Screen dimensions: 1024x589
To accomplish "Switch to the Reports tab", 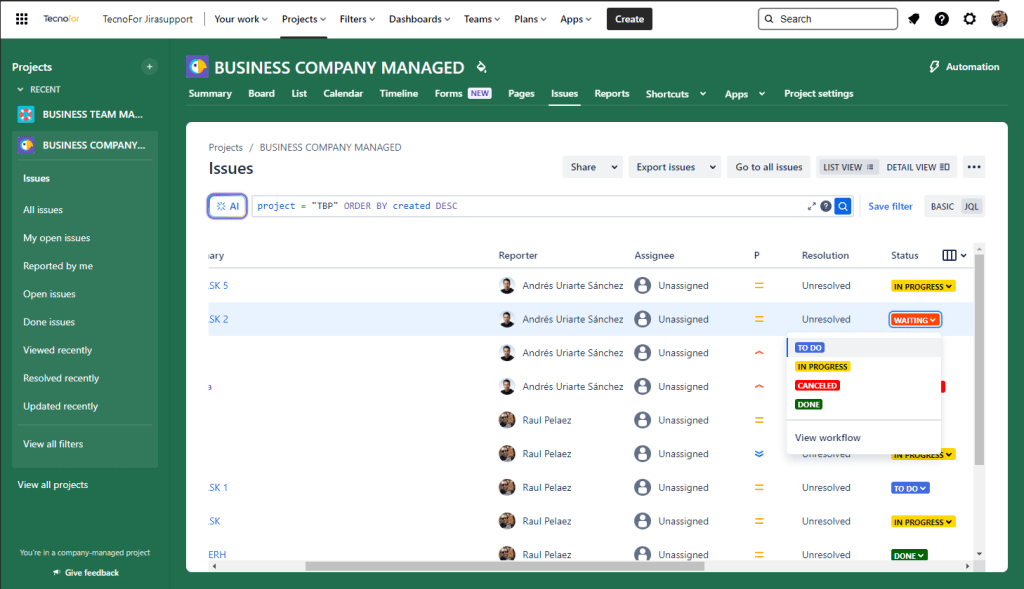I will (x=612, y=94).
